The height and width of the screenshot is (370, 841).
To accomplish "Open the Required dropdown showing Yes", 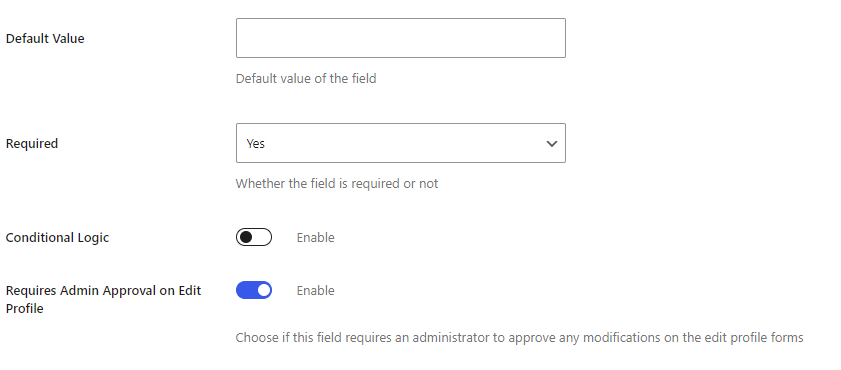I will [401, 143].
